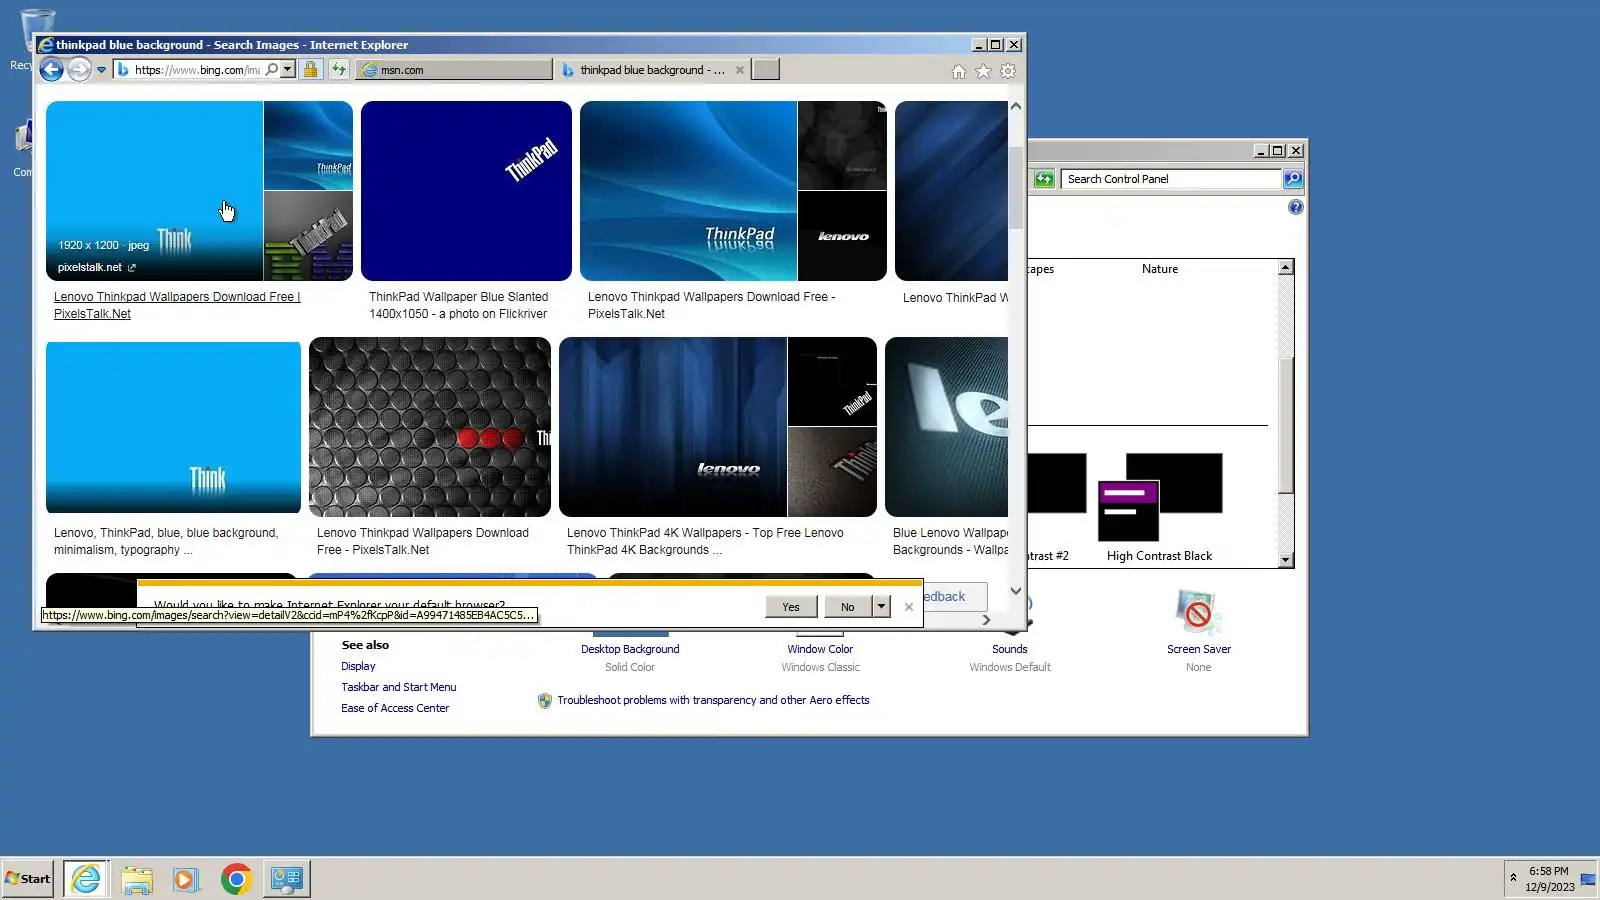Click the address bar URL field
The image size is (1600, 900).
(197, 70)
